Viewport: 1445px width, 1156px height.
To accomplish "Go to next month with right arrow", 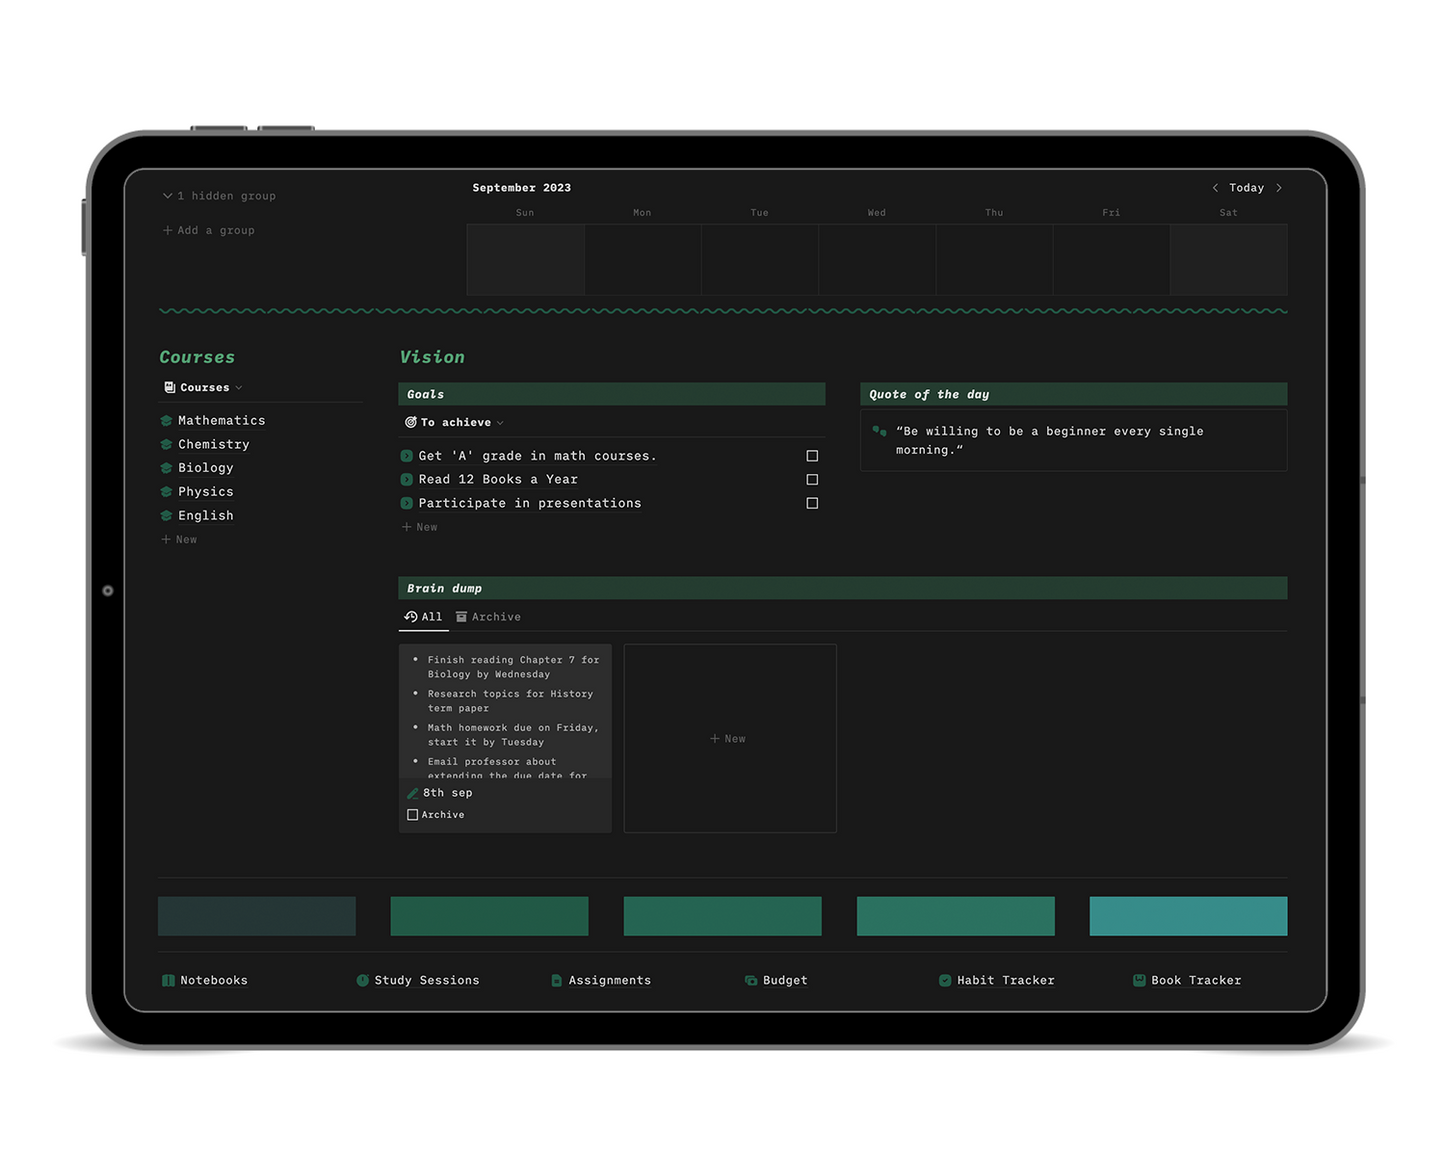I will pos(1279,188).
